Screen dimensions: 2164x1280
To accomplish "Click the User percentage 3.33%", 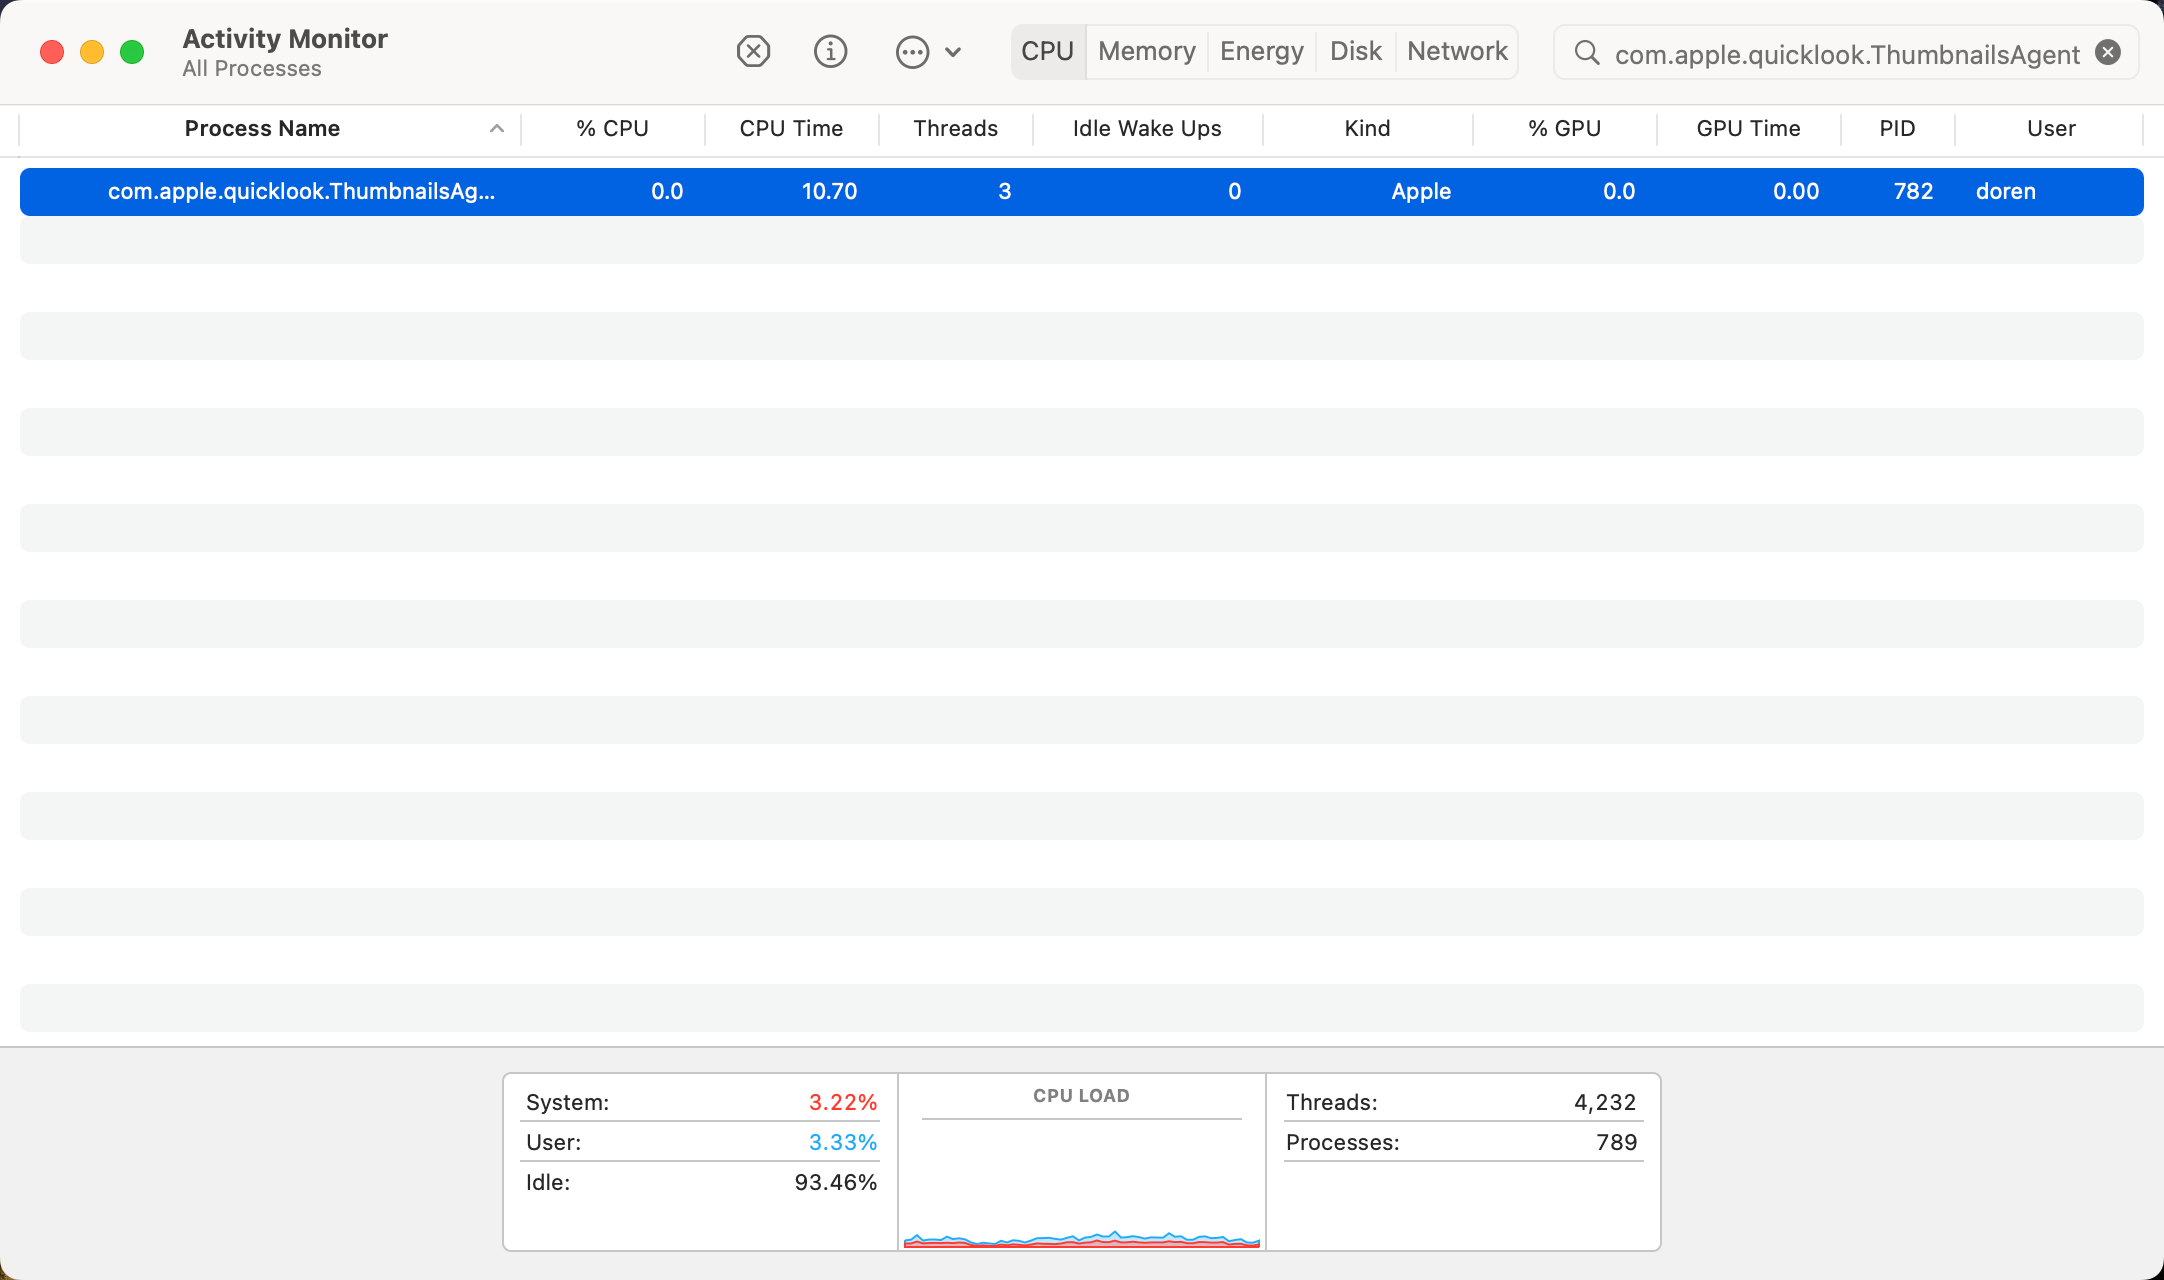I will [x=843, y=1142].
